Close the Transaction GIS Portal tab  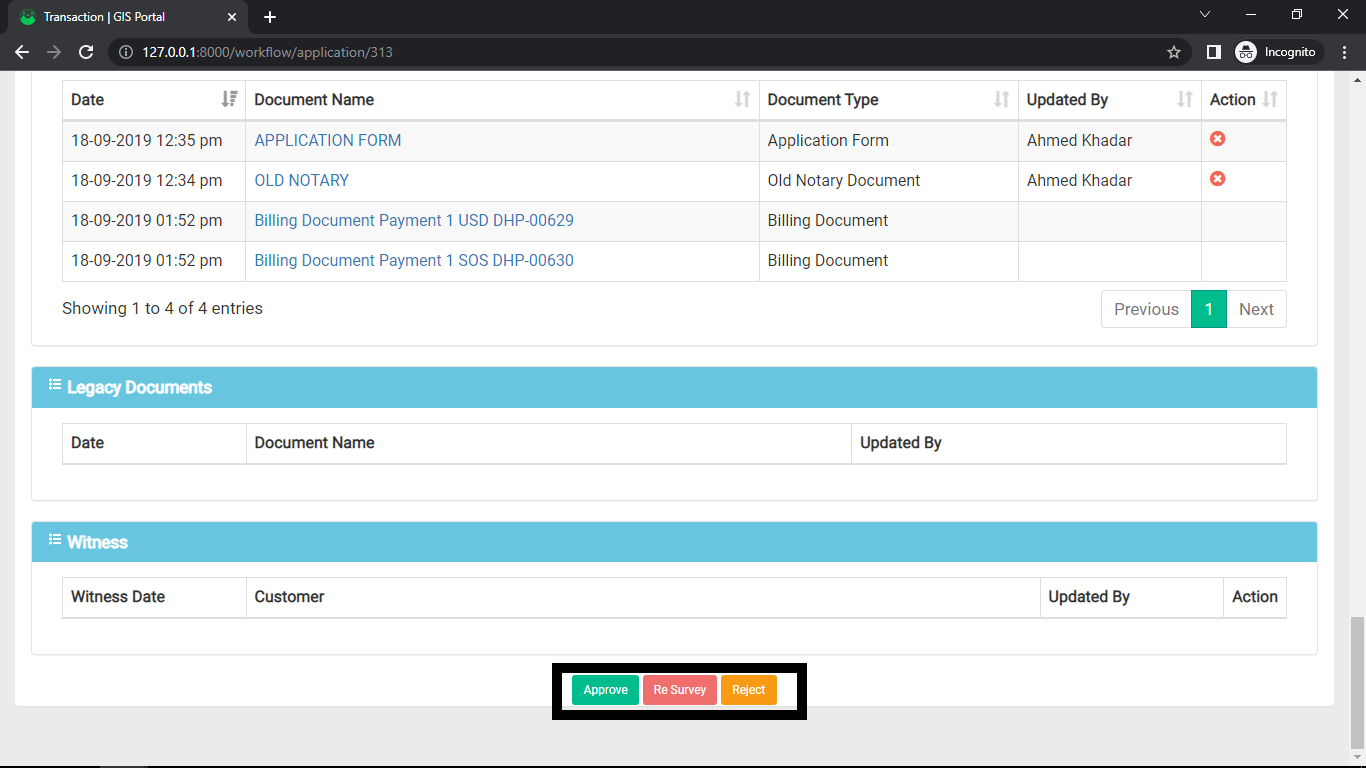231,17
